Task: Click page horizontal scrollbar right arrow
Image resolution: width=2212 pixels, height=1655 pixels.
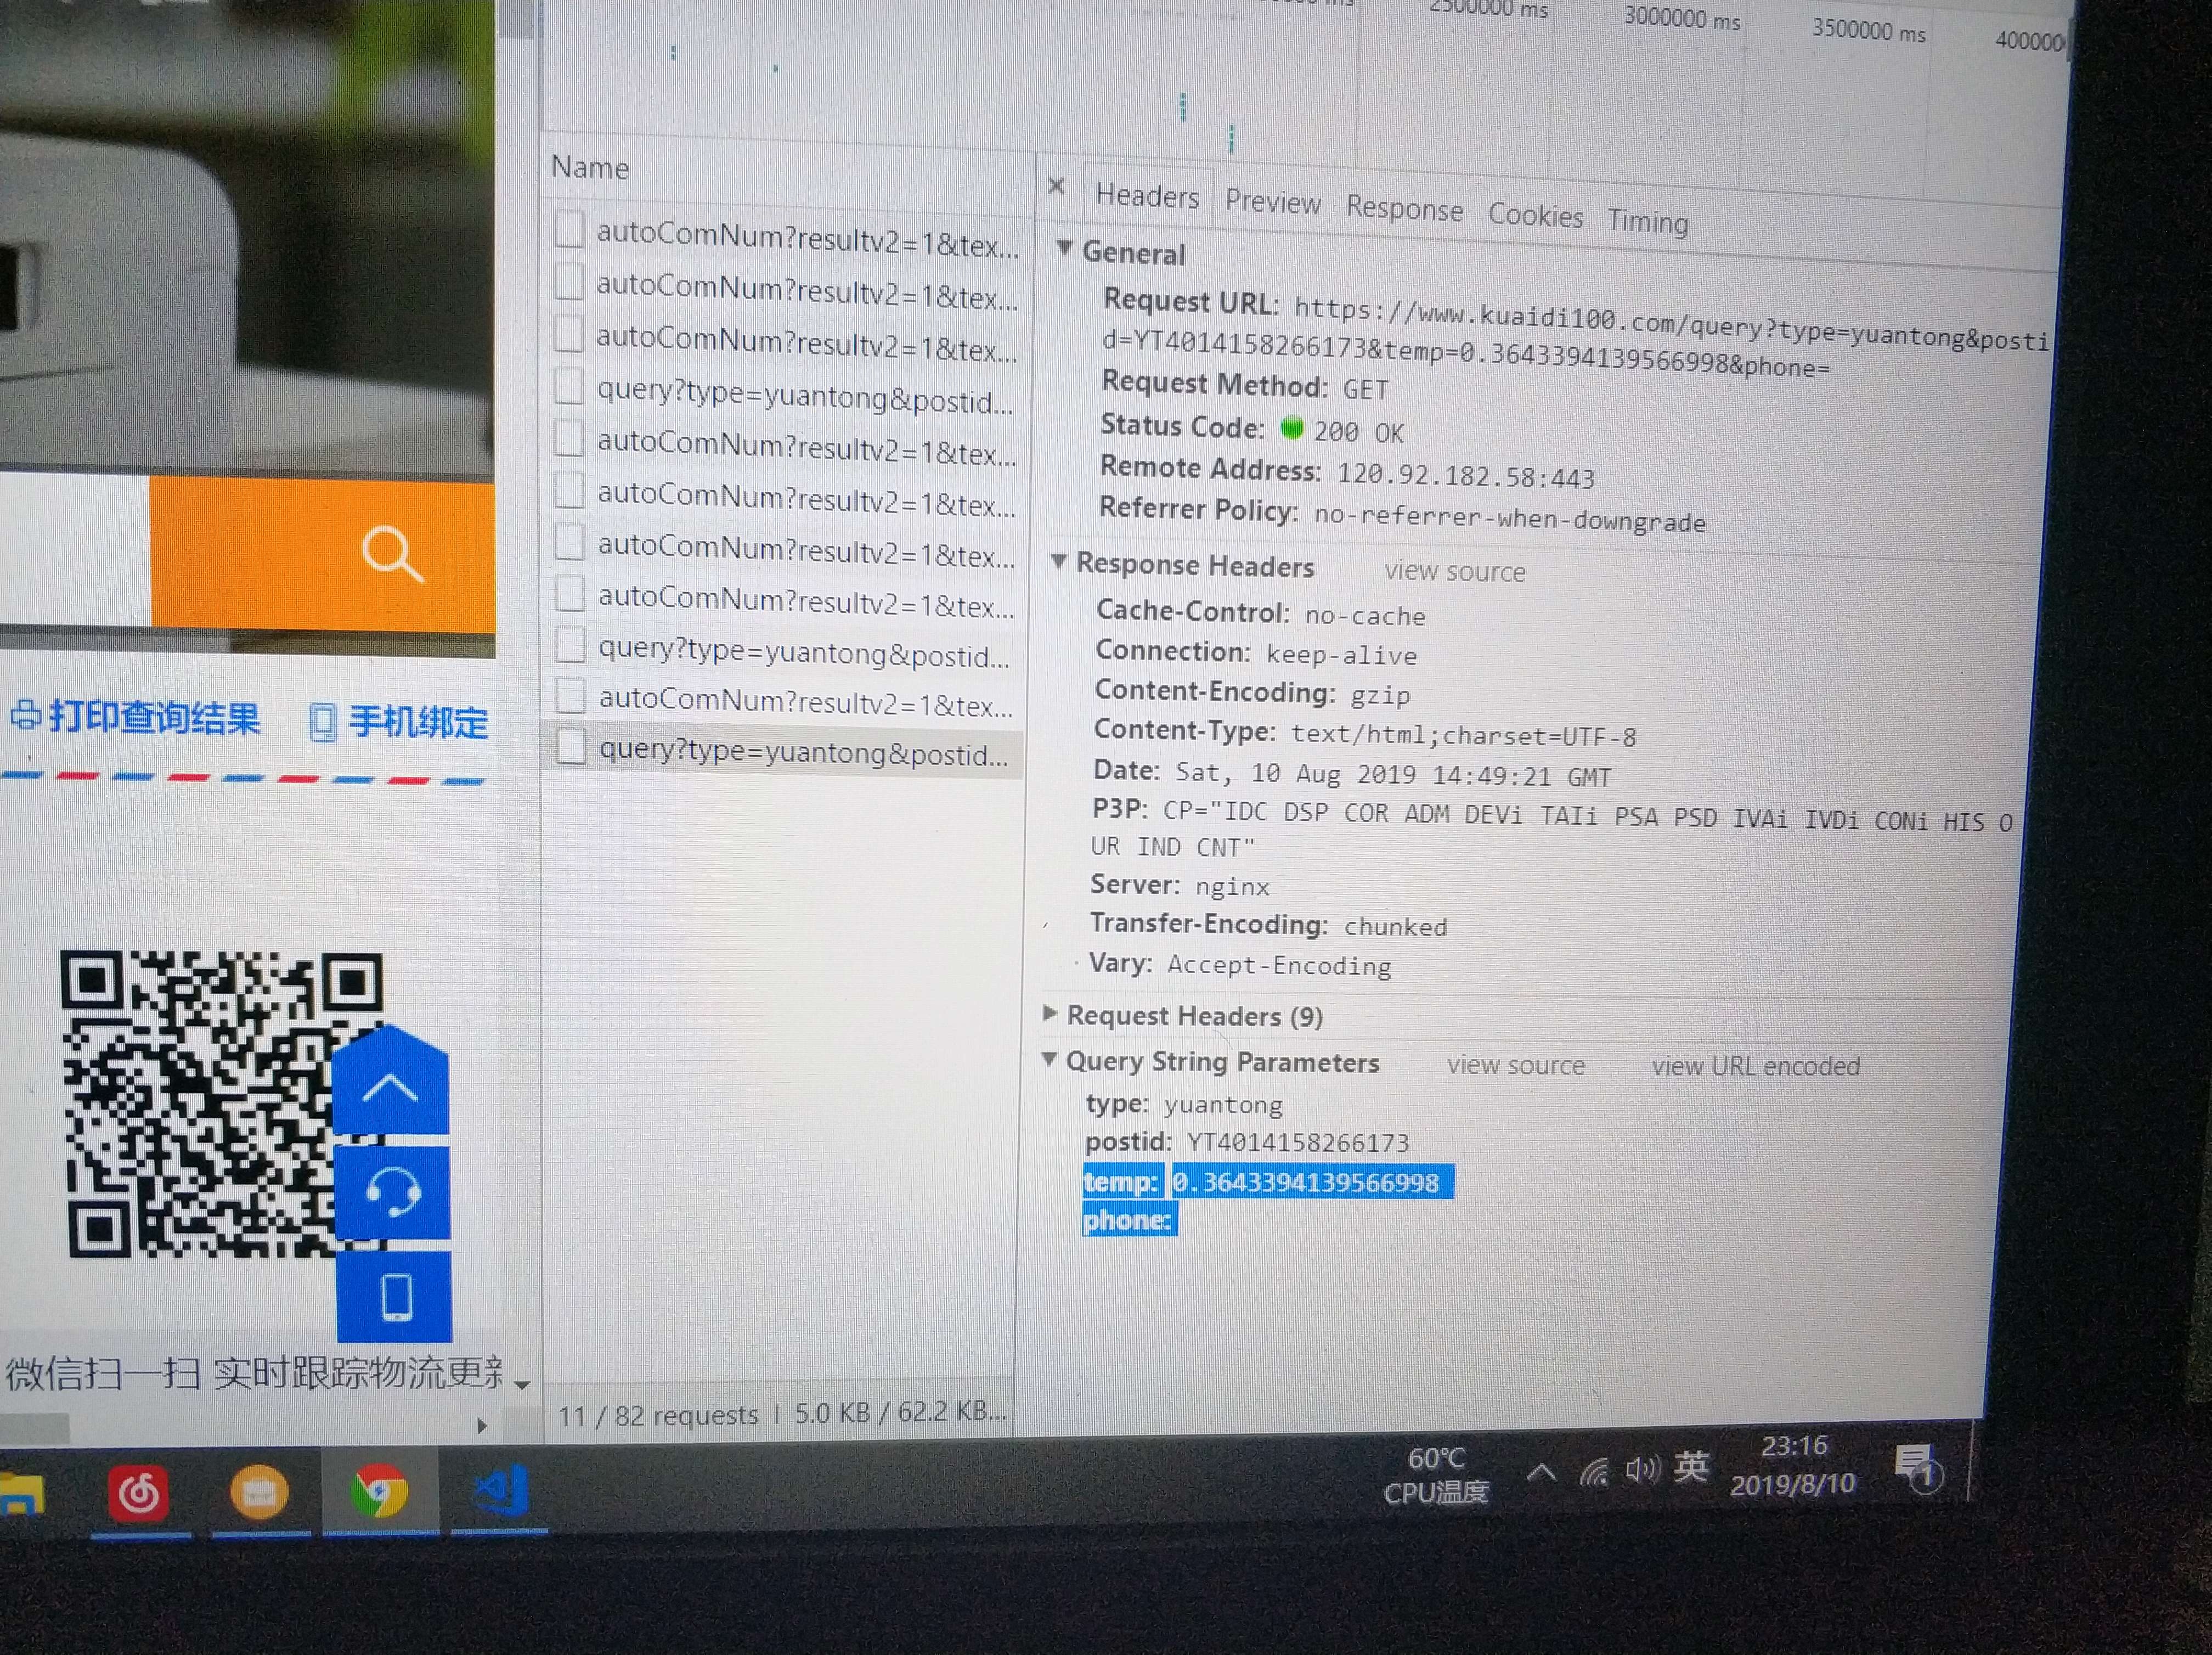Action: pyautogui.click(x=482, y=1426)
